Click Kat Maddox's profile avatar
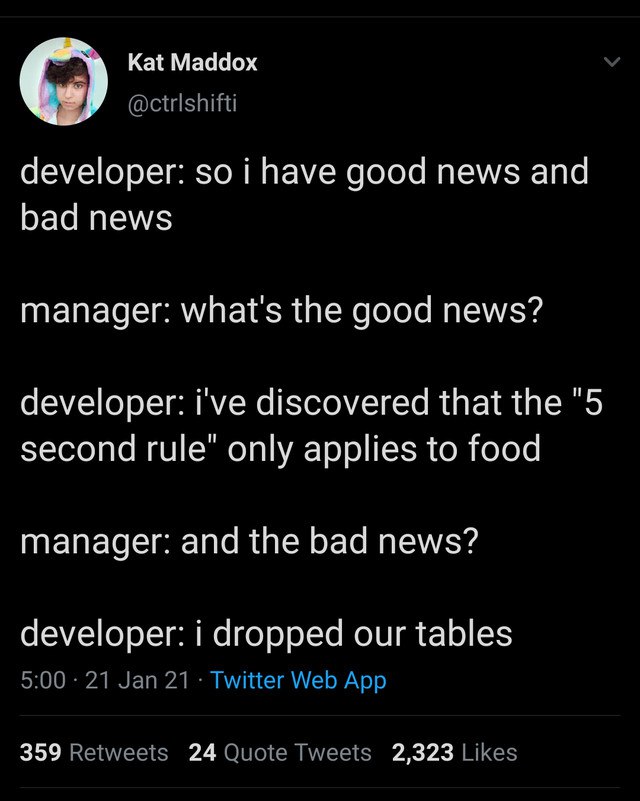This screenshot has height=801, width=640. click(x=64, y=82)
